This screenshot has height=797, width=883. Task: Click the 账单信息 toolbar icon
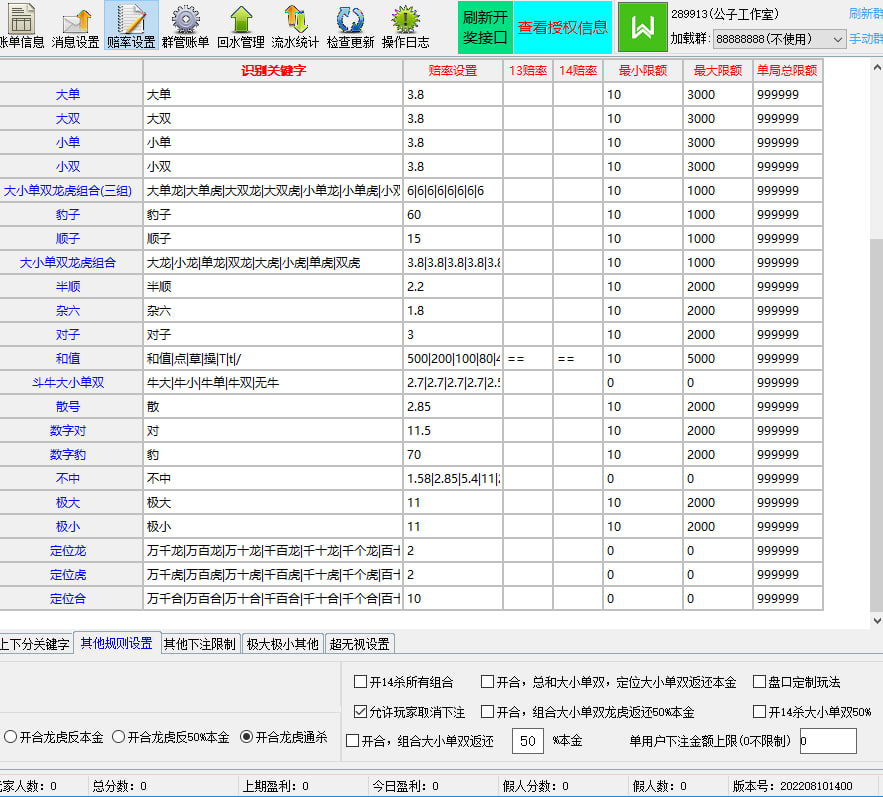(21, 20)
